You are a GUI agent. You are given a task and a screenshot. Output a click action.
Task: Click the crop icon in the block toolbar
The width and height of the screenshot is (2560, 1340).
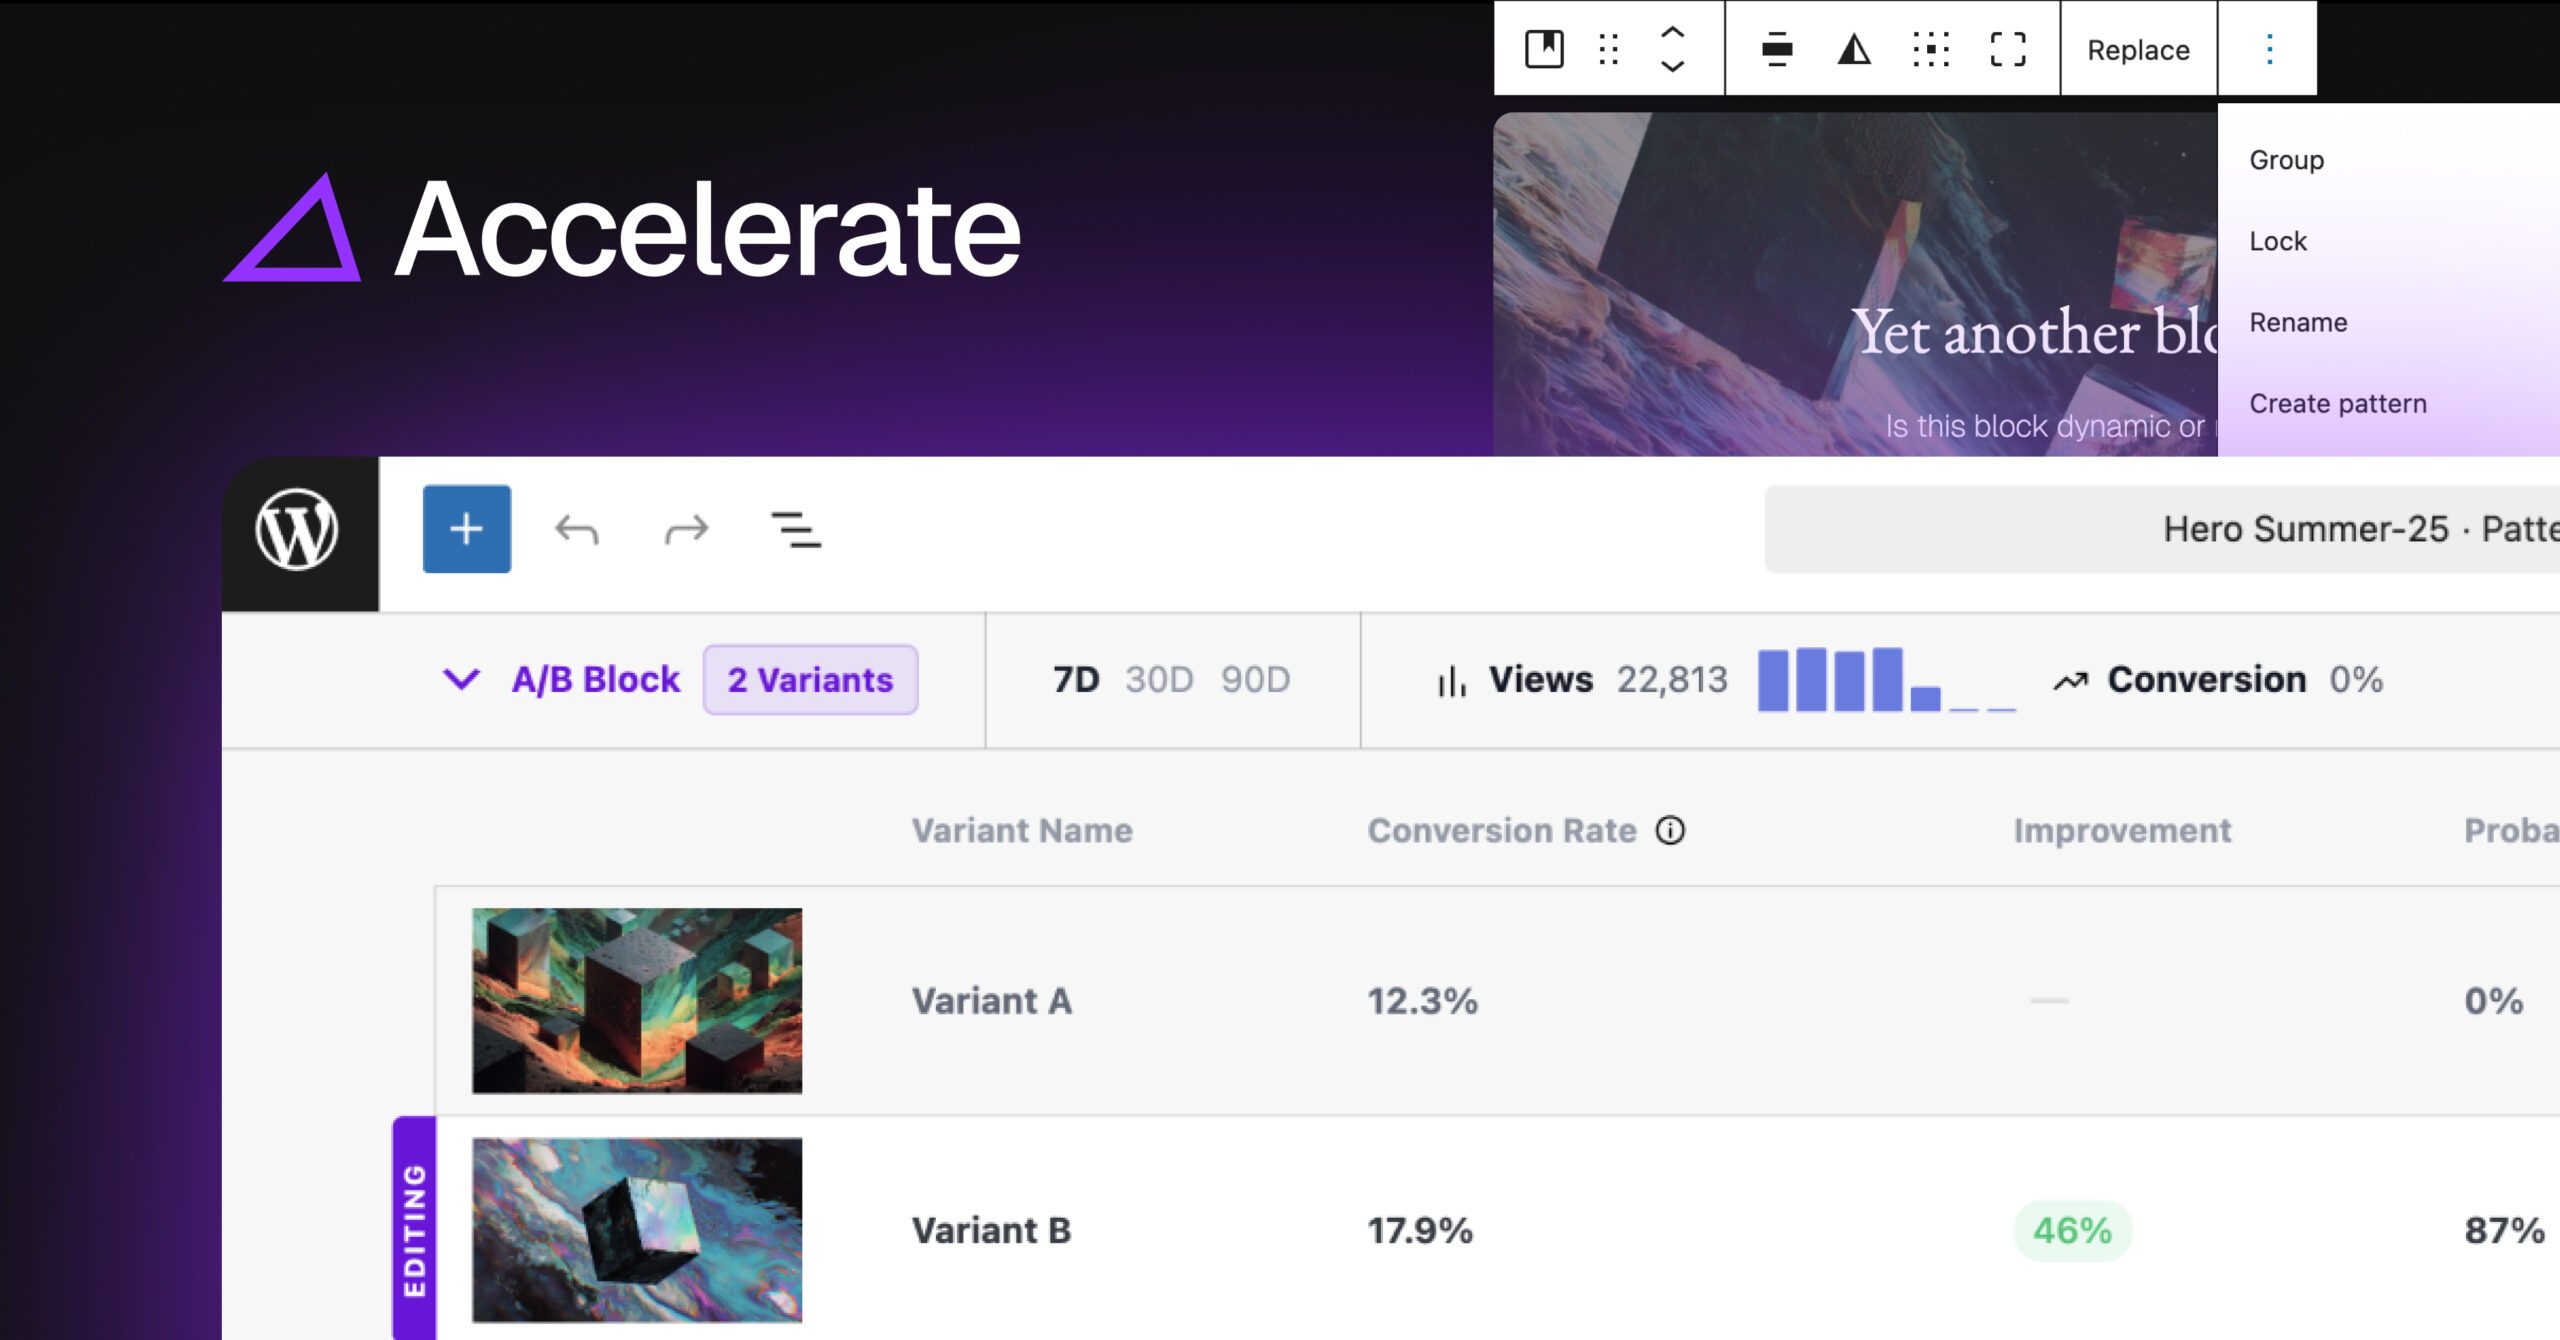(x=2010, y=48)
